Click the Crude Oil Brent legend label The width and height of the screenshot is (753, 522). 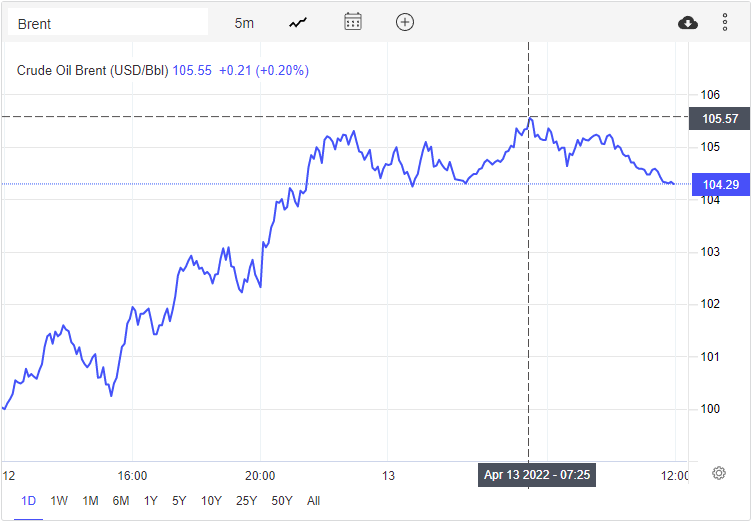pyautogui.click(x=94, y=71)
